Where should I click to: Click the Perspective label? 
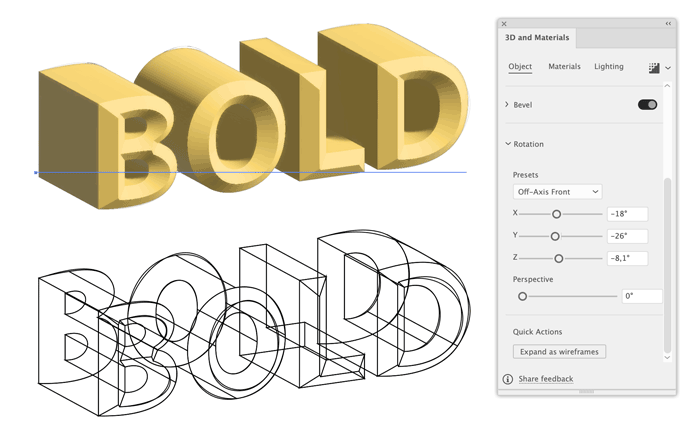pos(533,279)
